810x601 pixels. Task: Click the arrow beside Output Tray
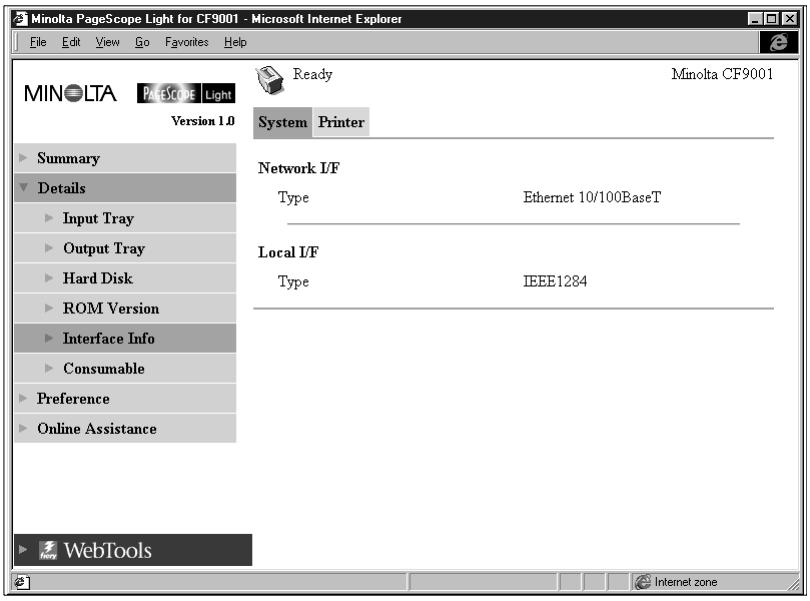tap(49, 248)
